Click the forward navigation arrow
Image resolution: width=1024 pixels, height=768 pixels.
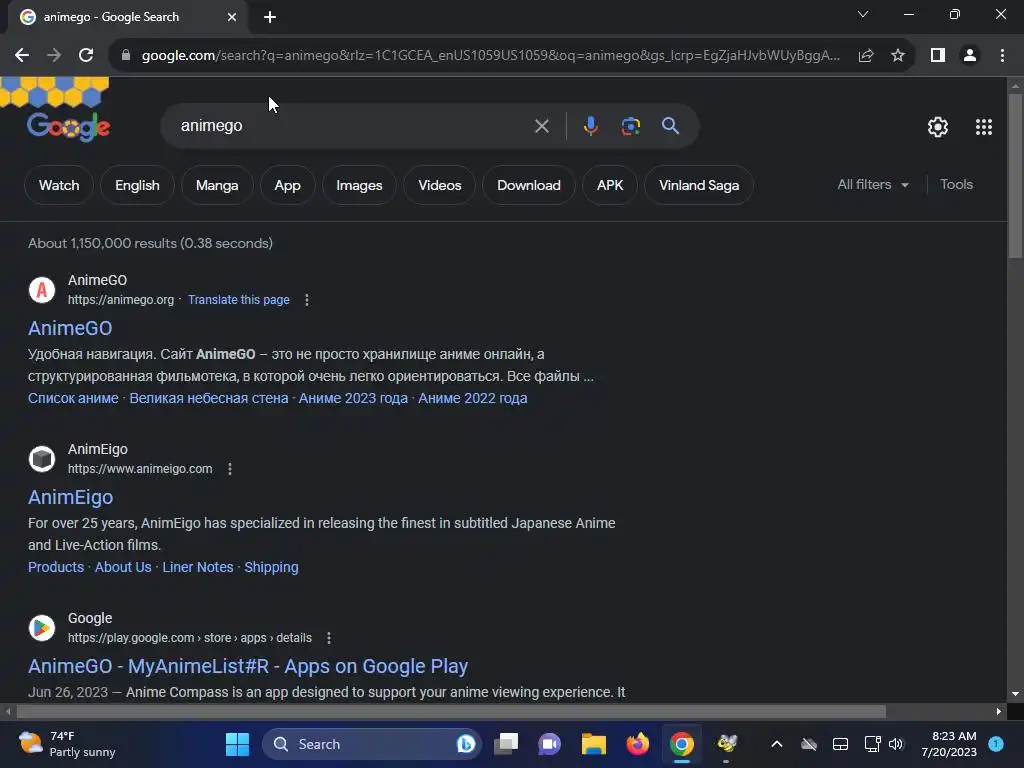point(54,56)
